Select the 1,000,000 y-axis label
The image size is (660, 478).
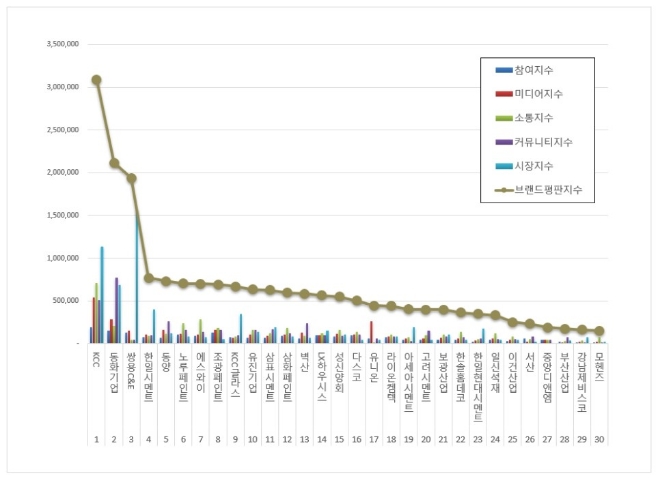tap(63, 258)
